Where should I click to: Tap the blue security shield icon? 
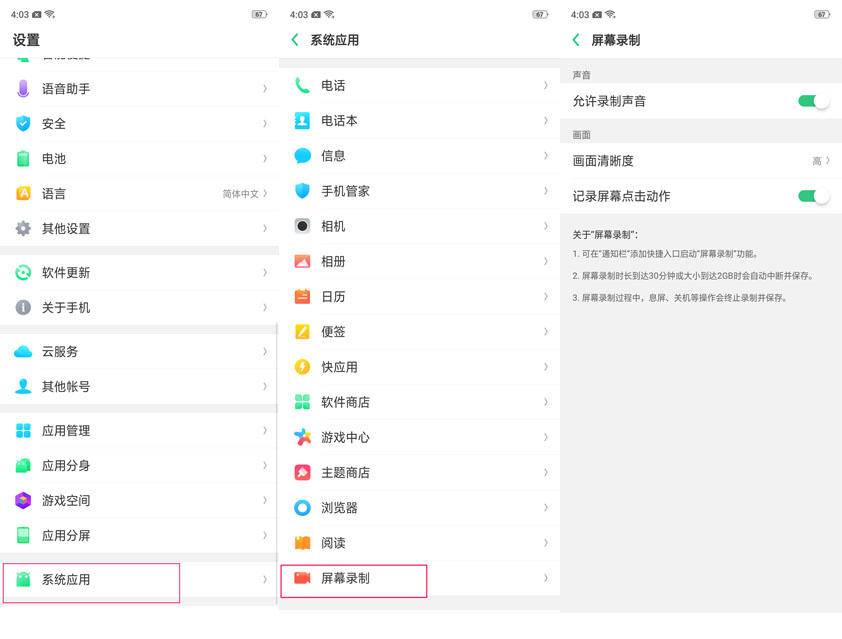pyautogui.click(x=23, y=124)
